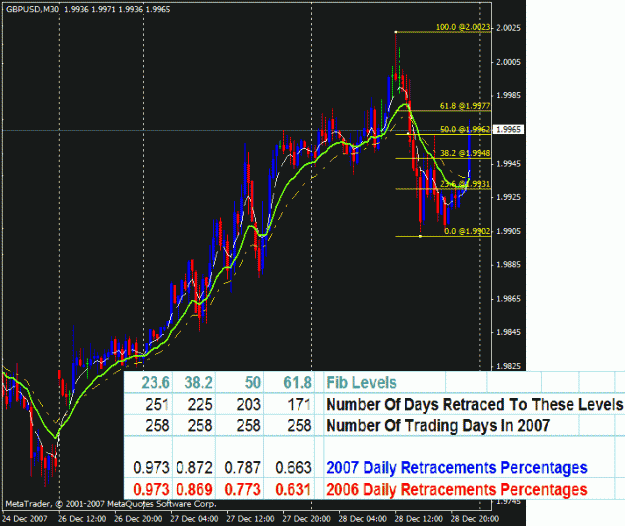Select the 61.8 Fib level header cell

289,383
